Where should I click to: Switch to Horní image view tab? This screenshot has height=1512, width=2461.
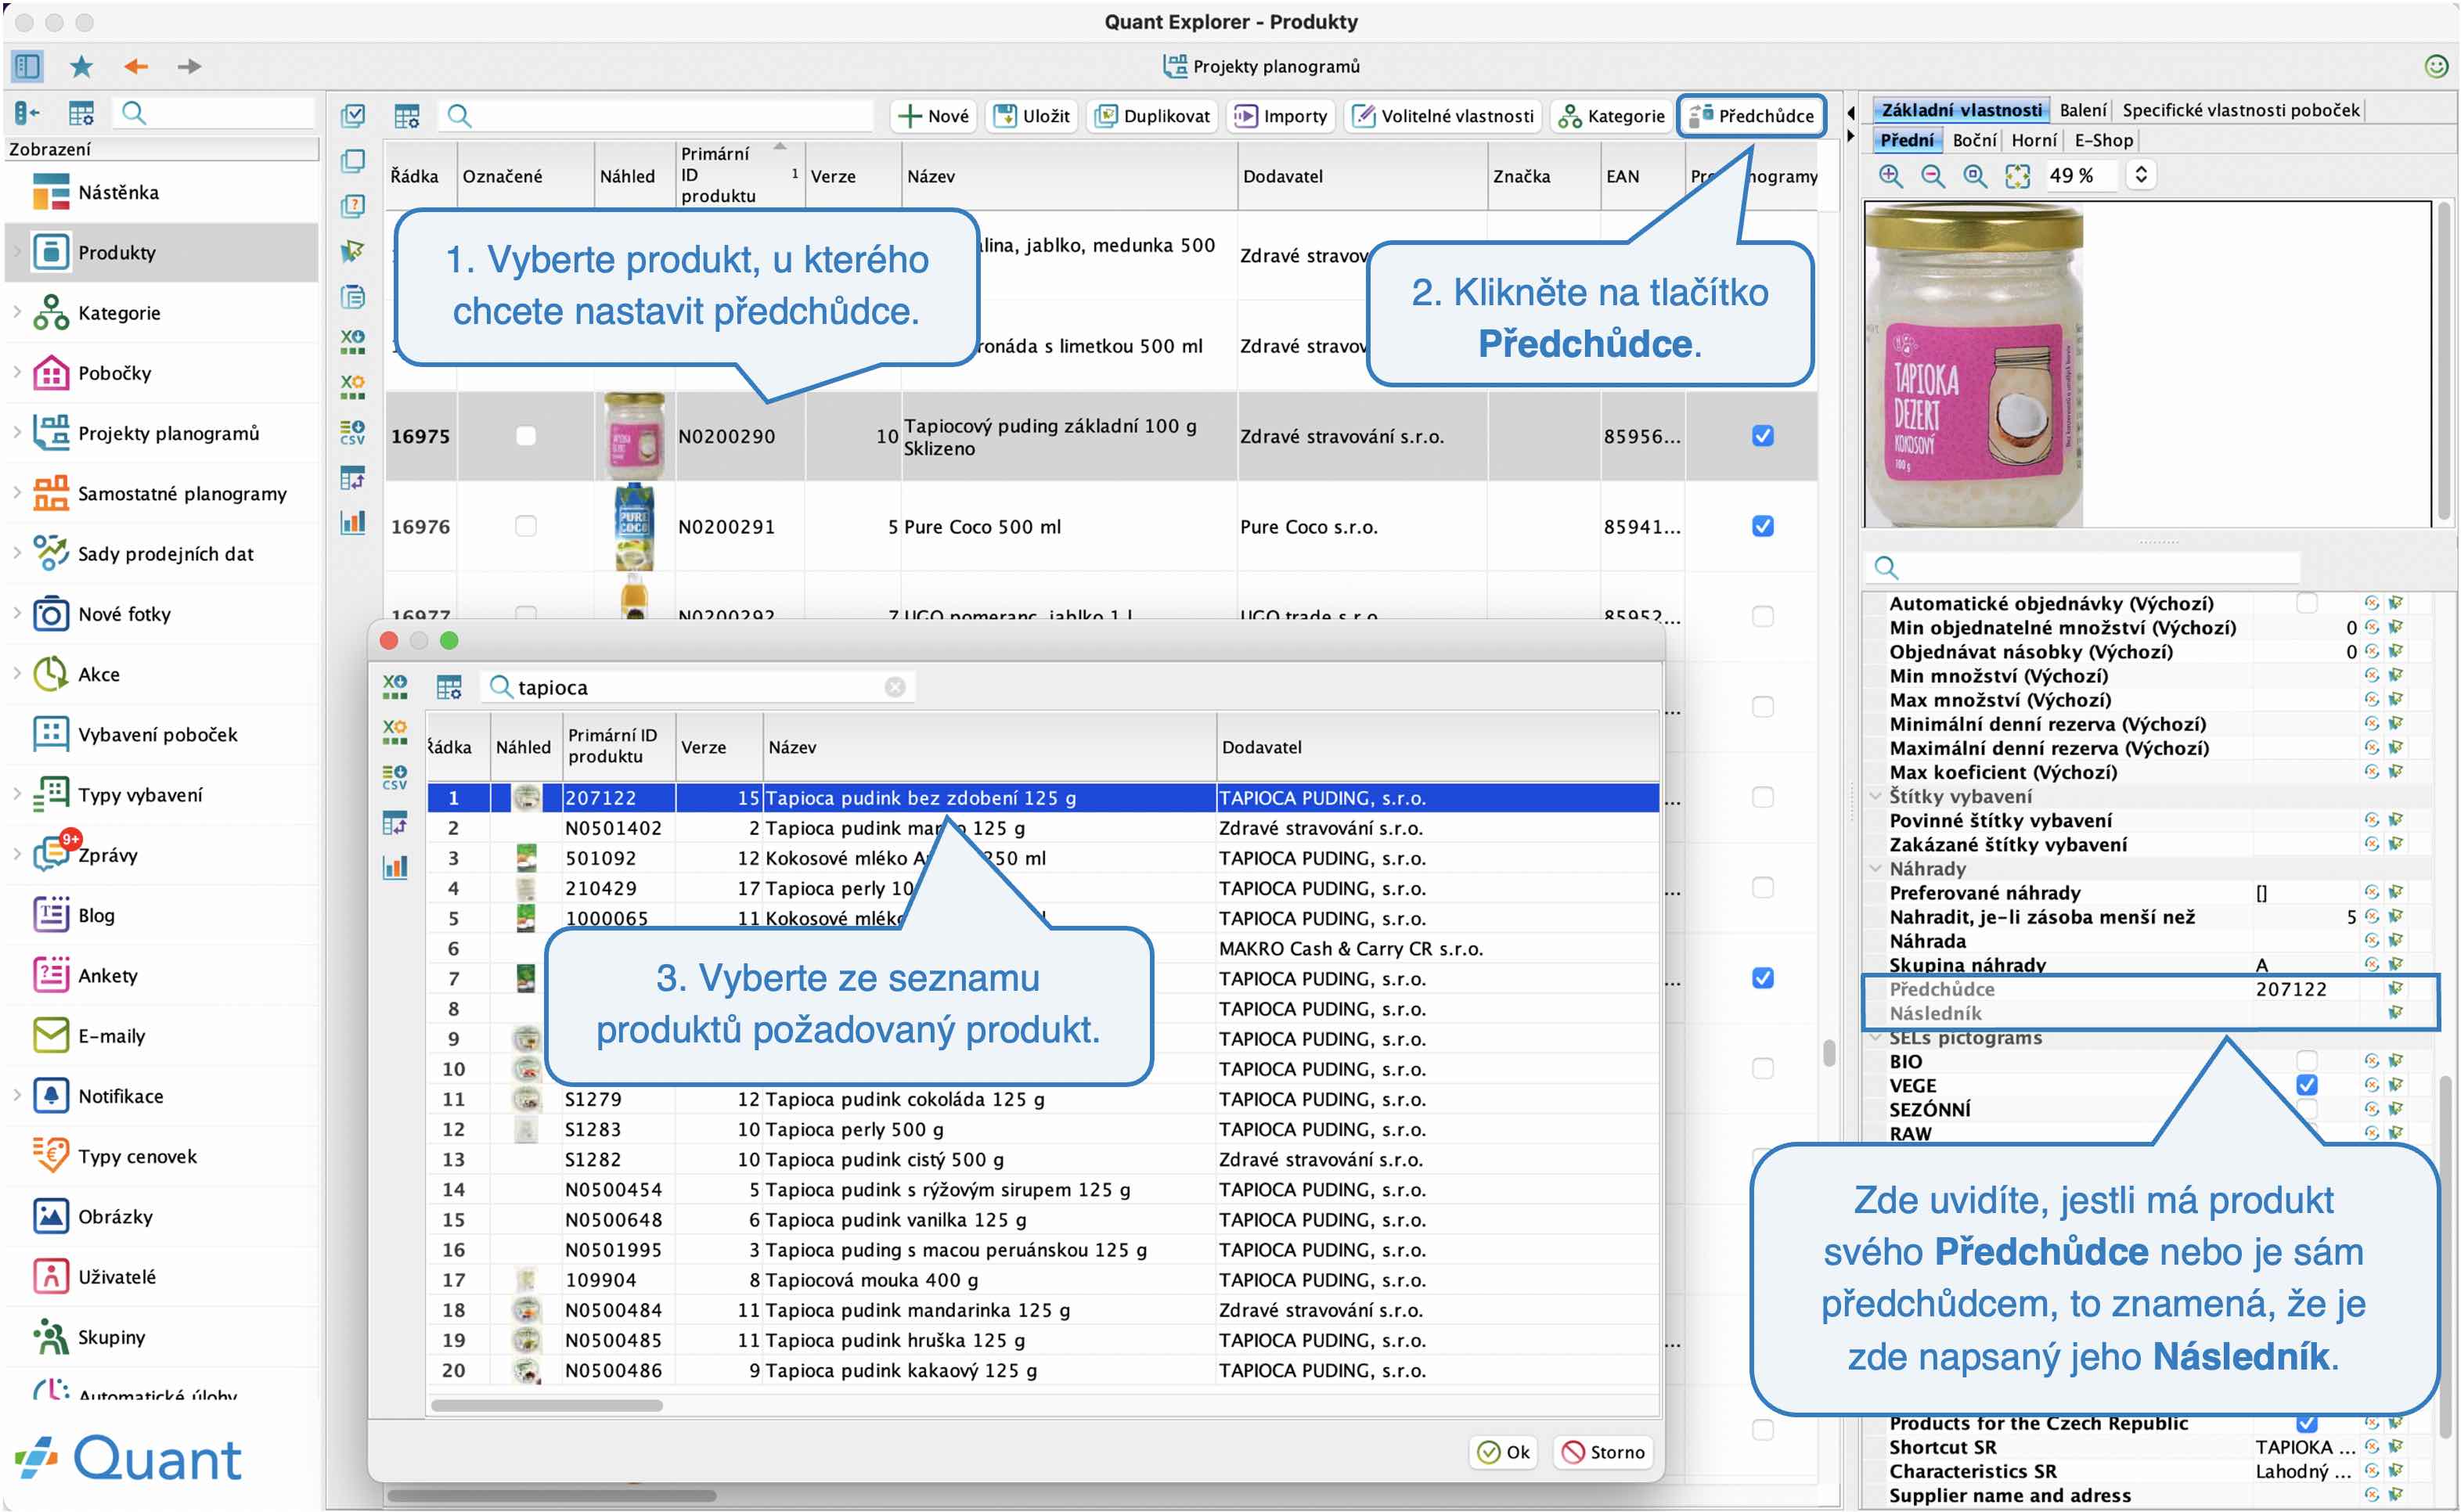[x=2033, y=140]
